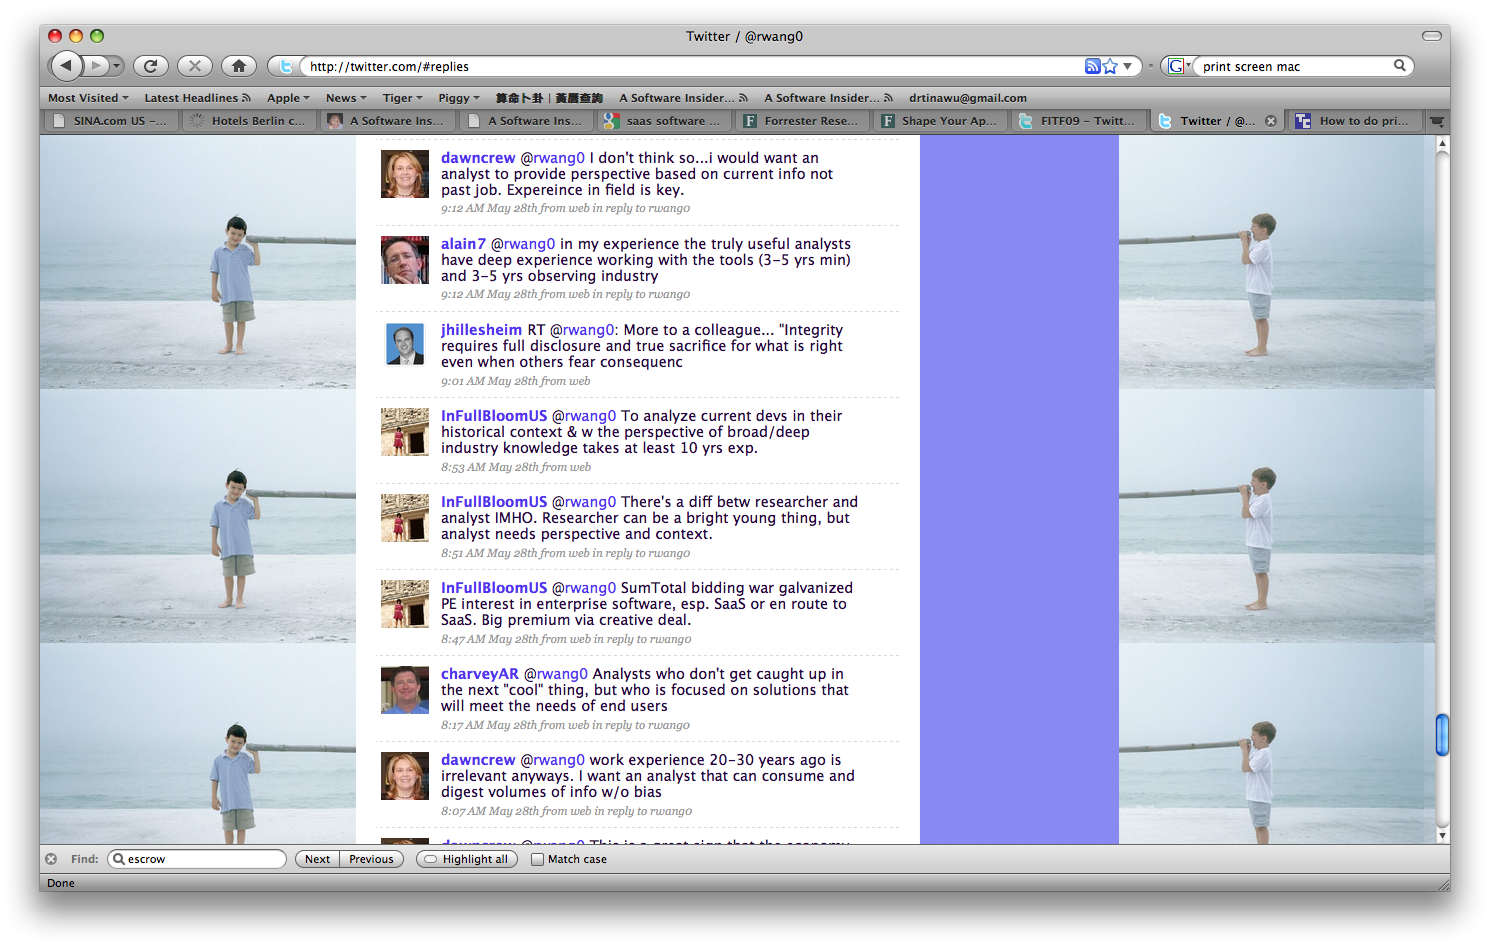Switch to the Hotels Berlin tab
The width and height of the screenshot is (1490, 946).
[x=249, y=121]
